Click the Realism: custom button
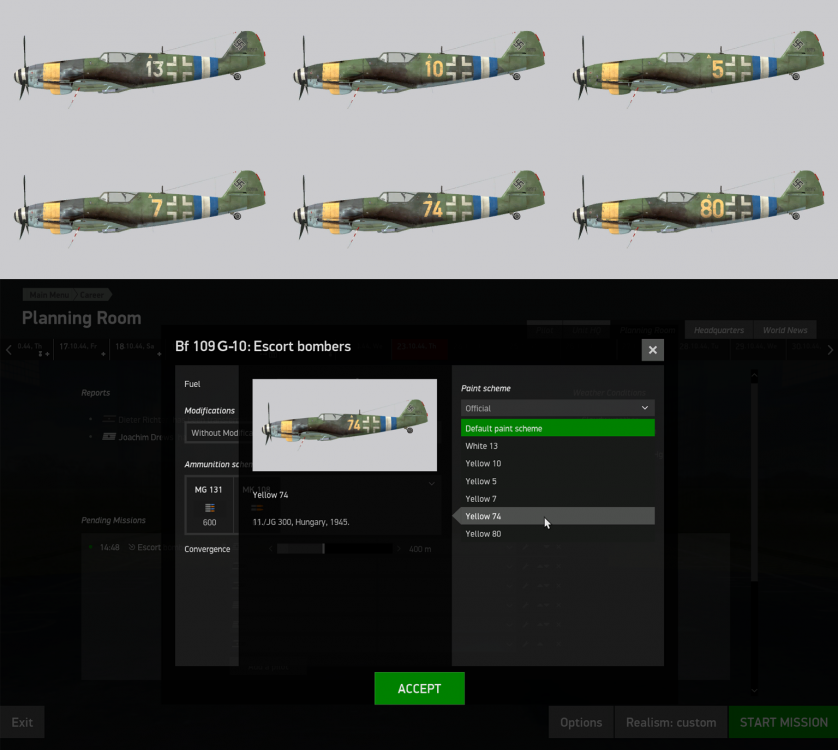 (x=671, y=722)
